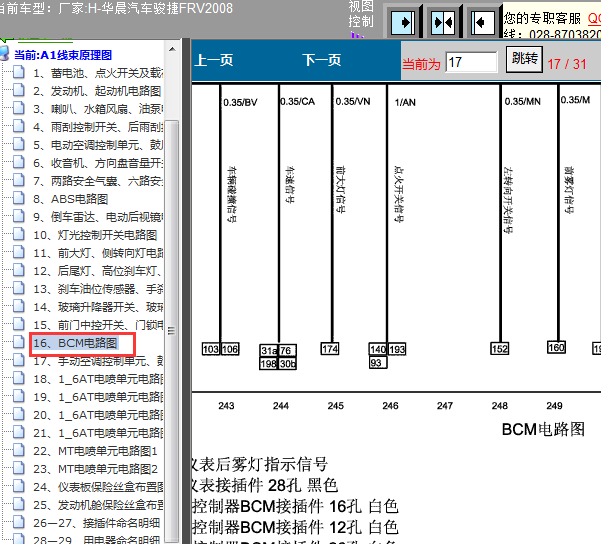Click connector reference box 193

click(397, 349)
